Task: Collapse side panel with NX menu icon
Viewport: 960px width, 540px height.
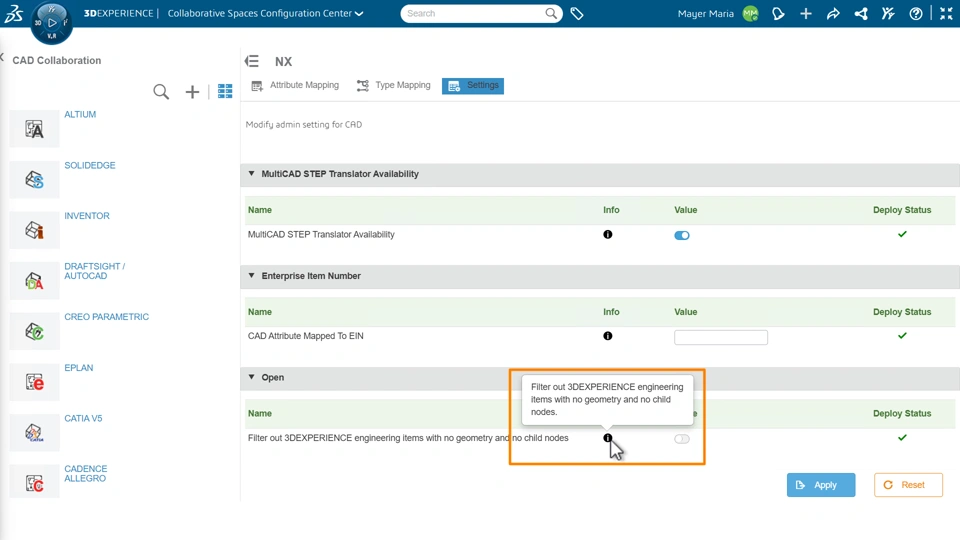Action: (x=252, y=61)
